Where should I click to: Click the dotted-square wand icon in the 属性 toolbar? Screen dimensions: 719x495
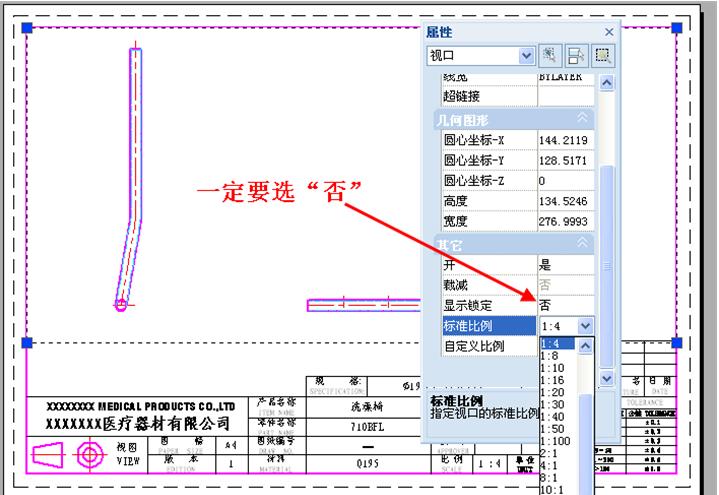tap(550, 56)
